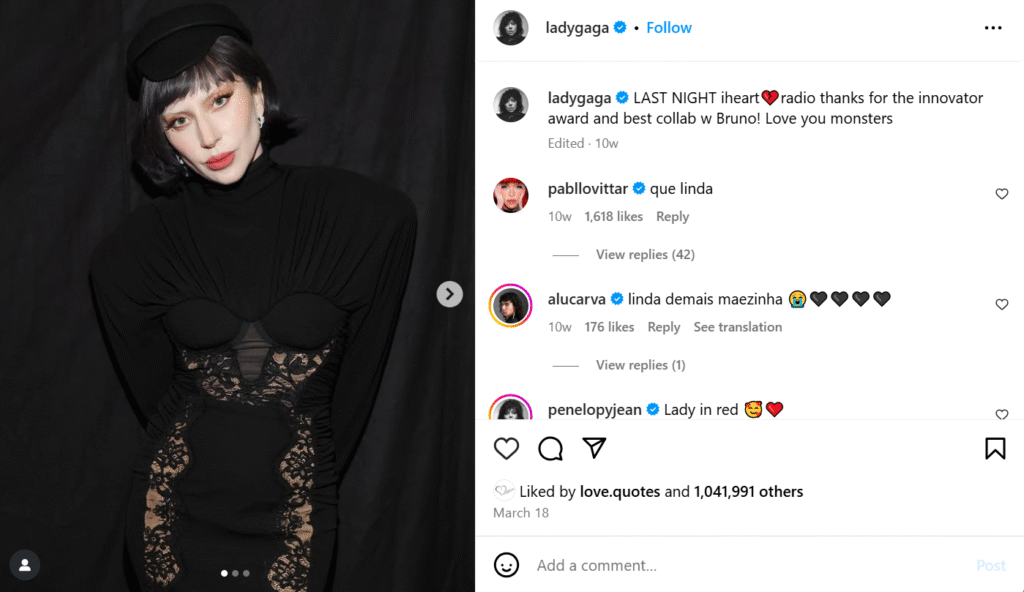Open the comment bubble icon

pos(551,448)
